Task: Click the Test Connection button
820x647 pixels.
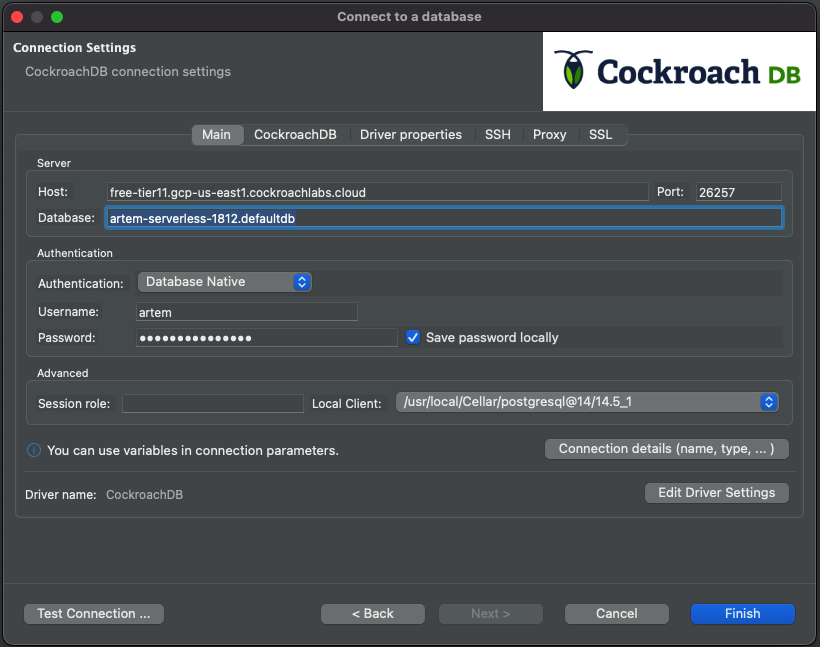Action: (94, 614)
